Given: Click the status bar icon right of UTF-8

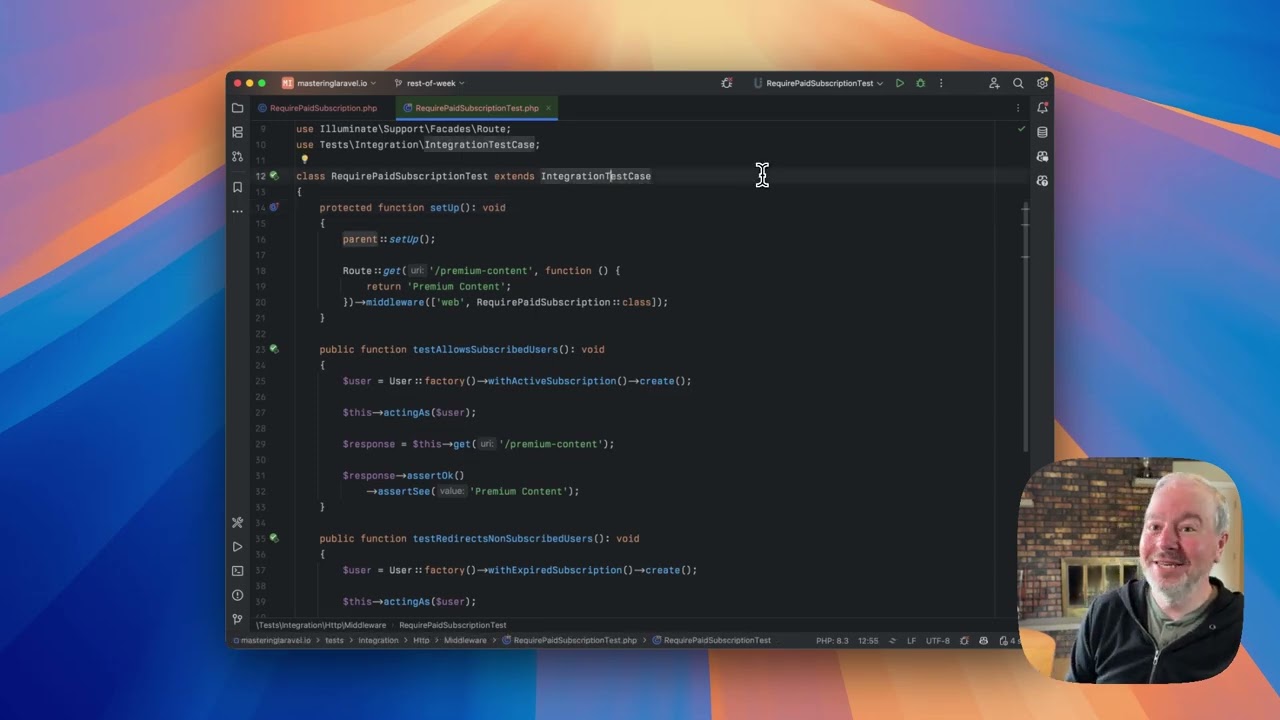Looking at the screenshot, I should [x=964, y=640].
